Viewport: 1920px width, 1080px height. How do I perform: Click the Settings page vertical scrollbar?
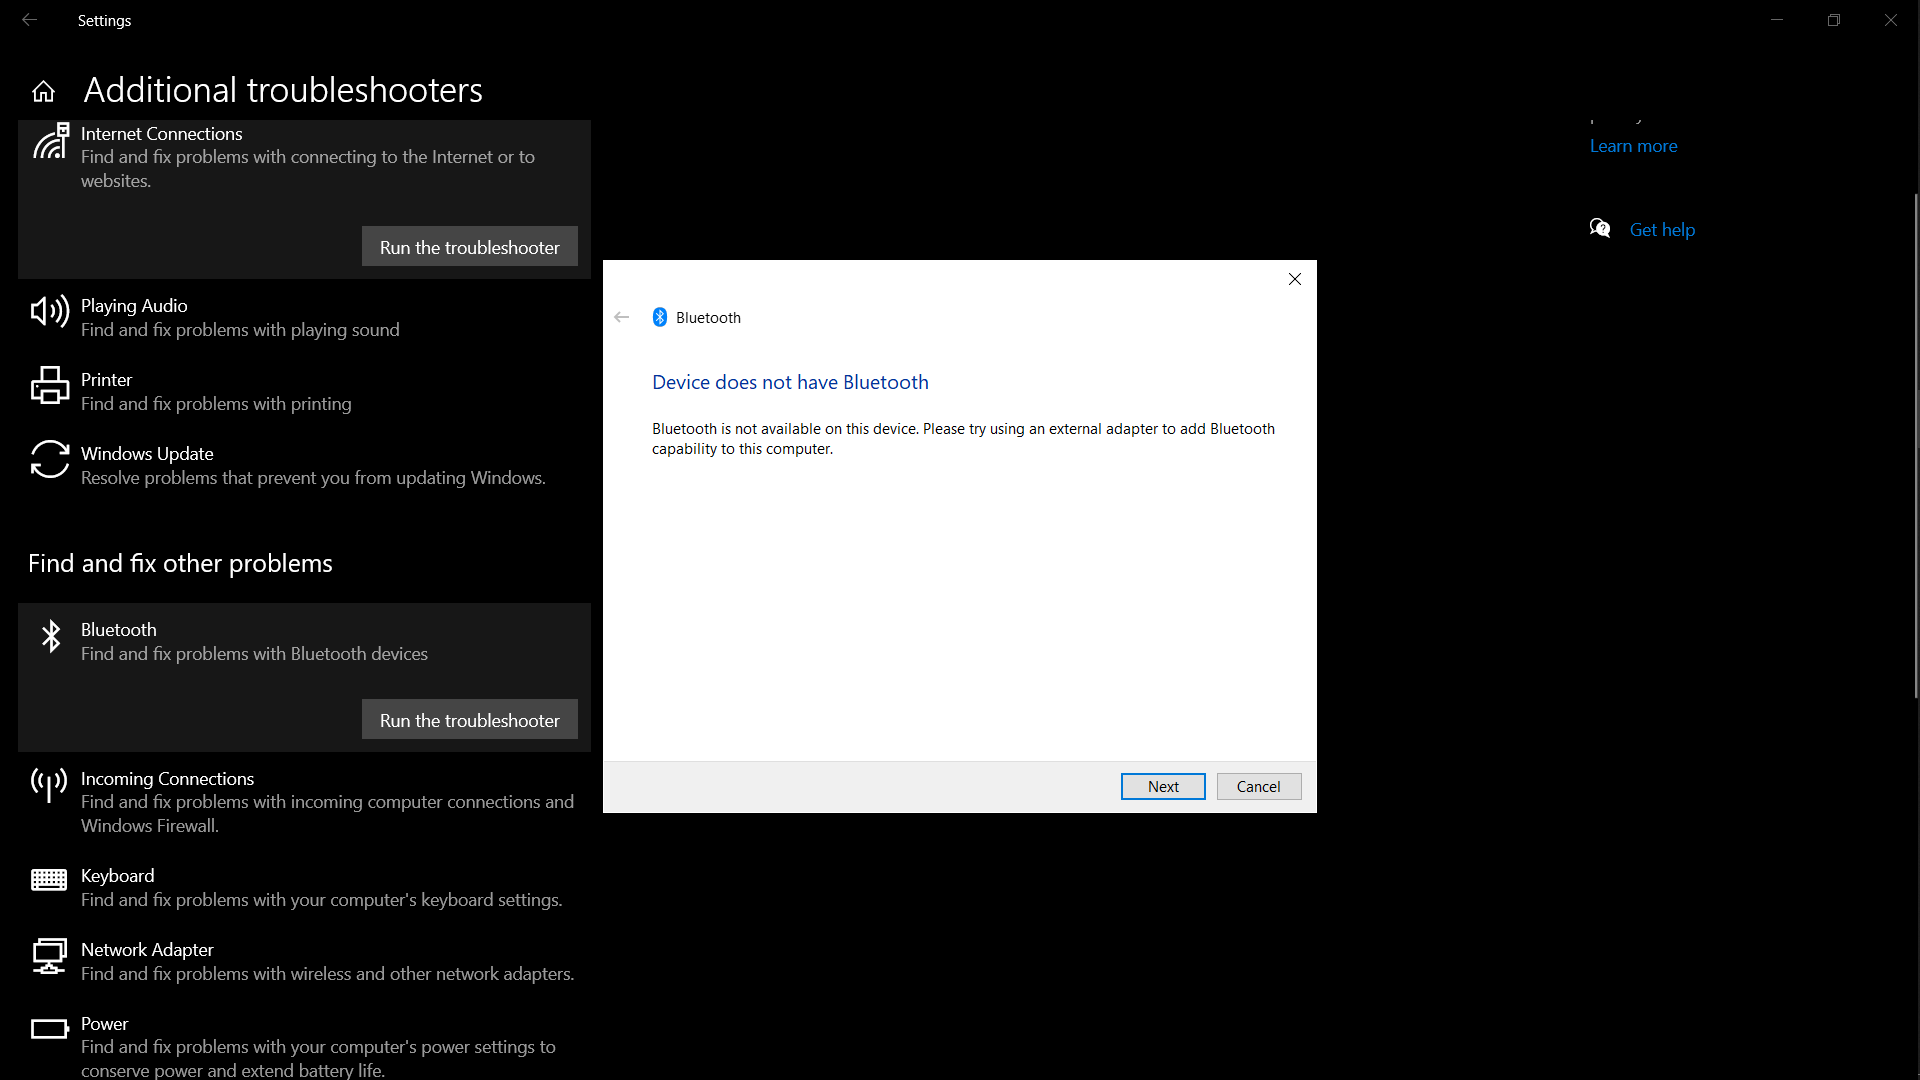(x=1916, y=445)
